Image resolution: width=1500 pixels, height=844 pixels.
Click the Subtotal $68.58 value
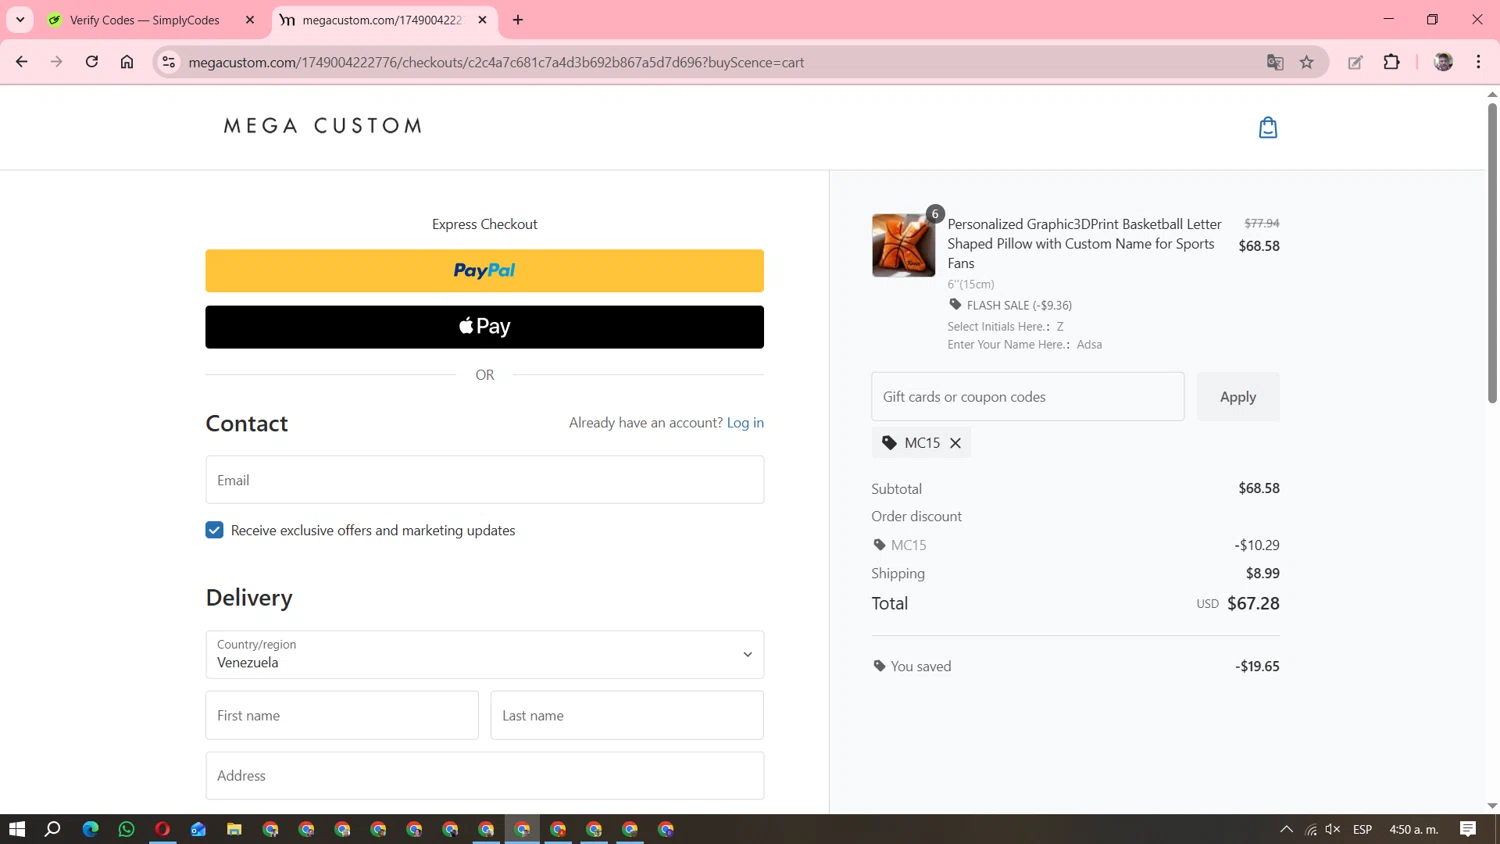[1259, 488]
